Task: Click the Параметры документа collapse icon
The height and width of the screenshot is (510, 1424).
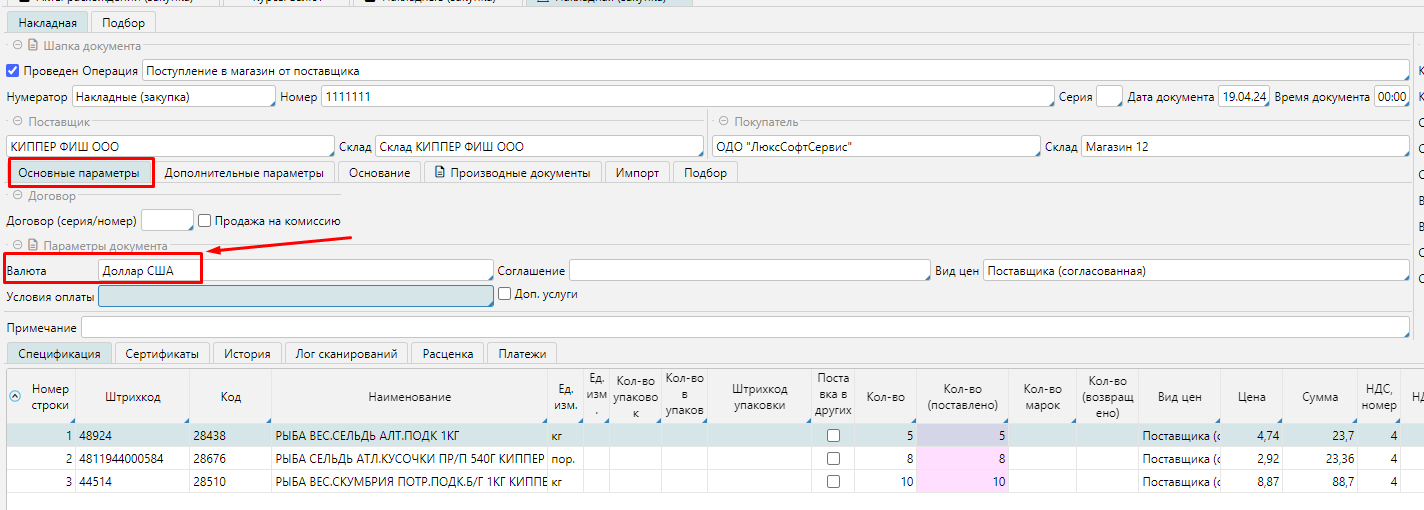Action: [17, 246]
